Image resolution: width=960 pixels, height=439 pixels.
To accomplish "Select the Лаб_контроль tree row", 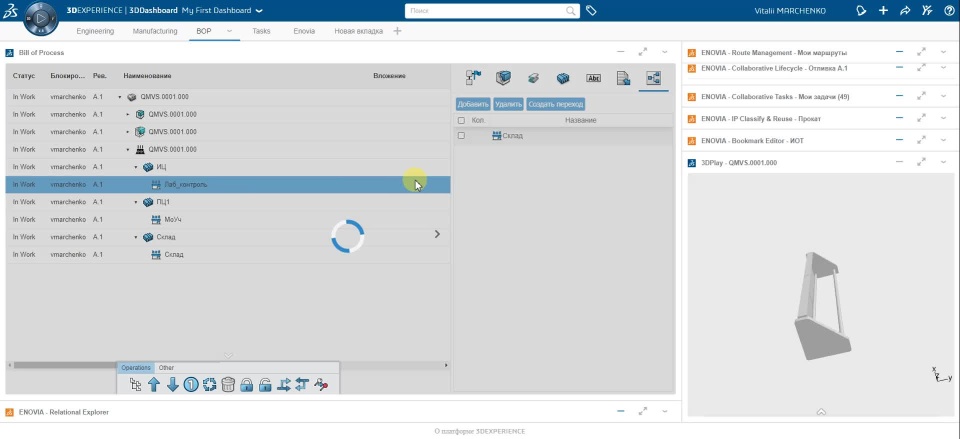I will click(x=228, y=184).
